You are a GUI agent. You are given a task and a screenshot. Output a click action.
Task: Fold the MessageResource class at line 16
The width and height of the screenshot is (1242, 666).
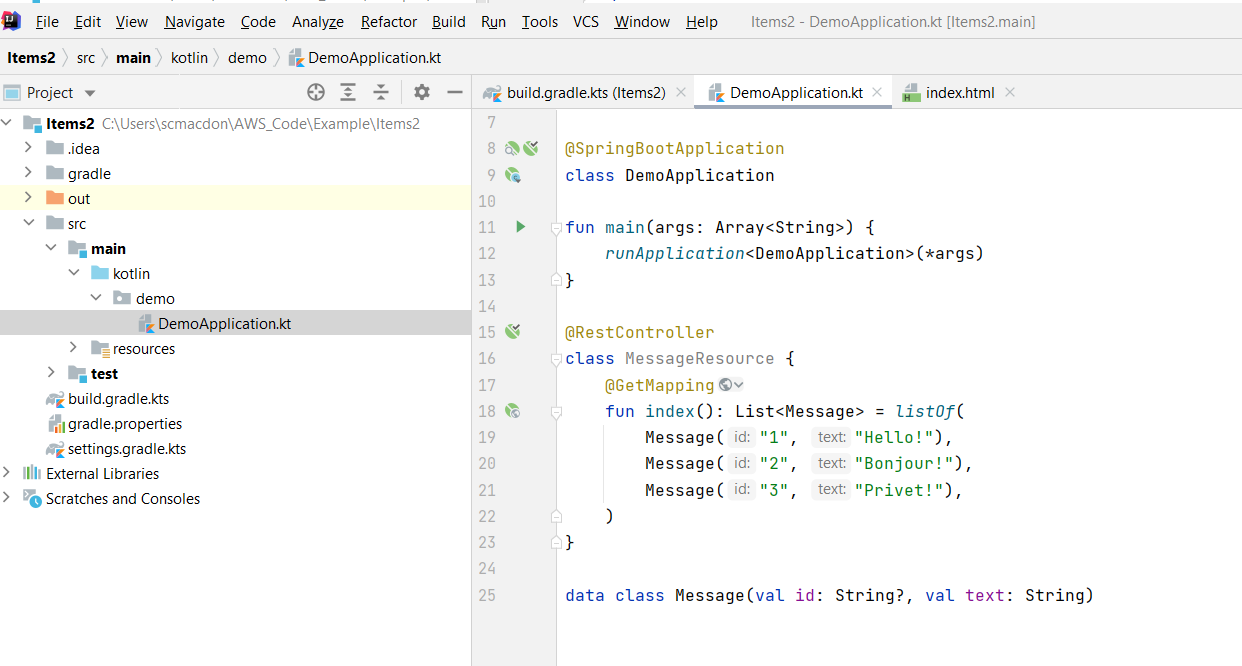(x=556, y=359)
